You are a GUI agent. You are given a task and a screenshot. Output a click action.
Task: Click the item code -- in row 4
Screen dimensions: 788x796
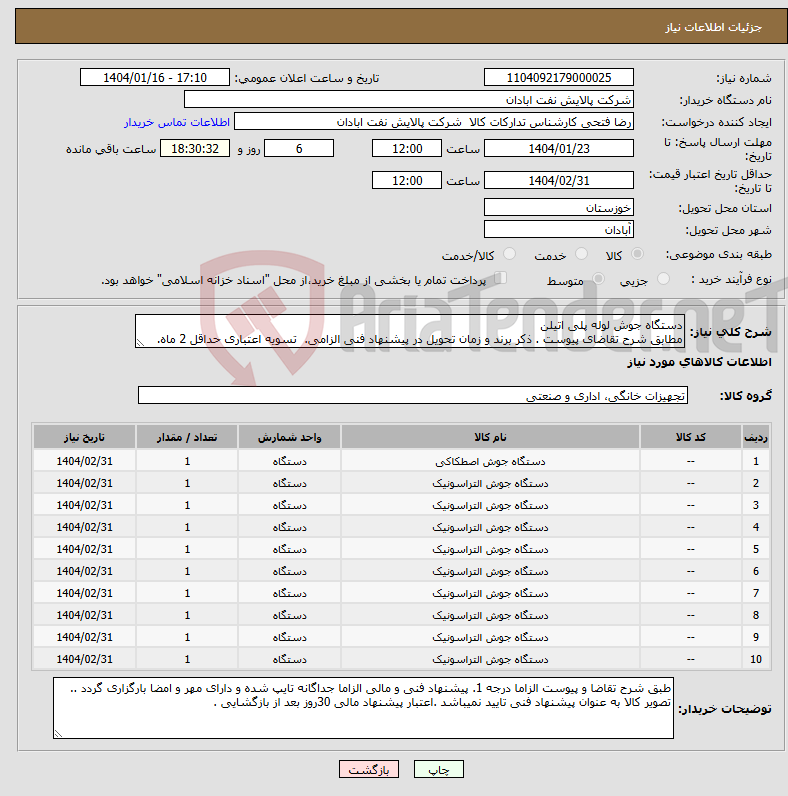691,527
